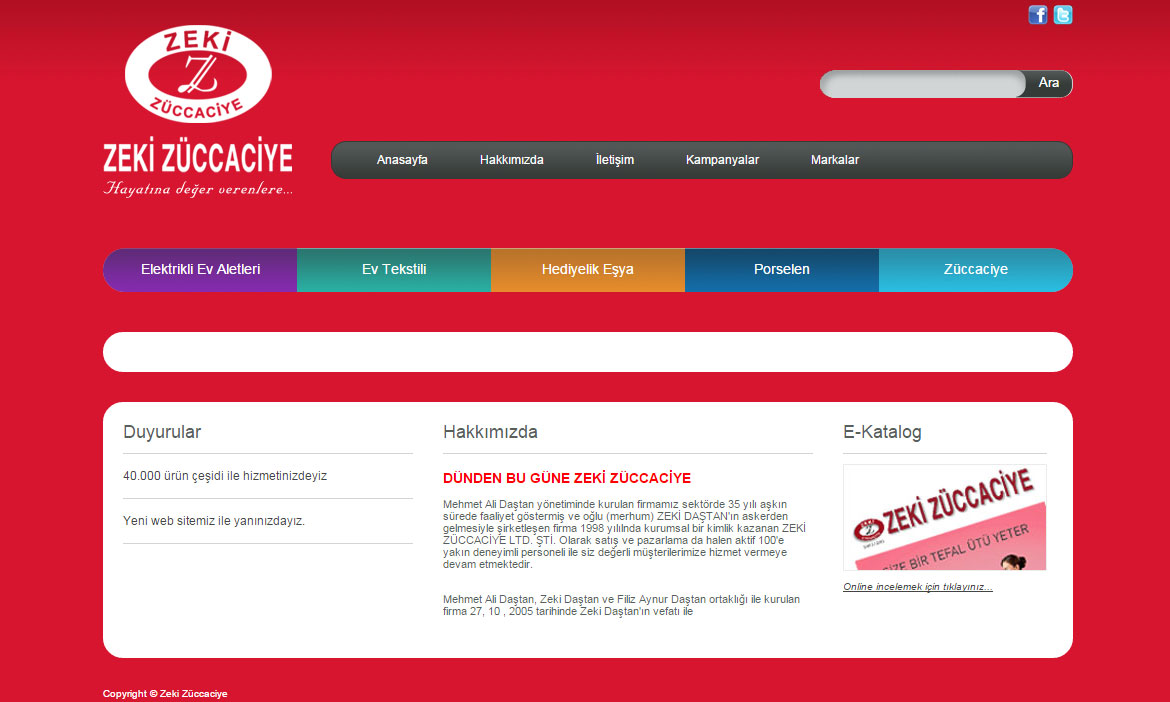Select the Züccaciye category
Viewport: 1170px width, 702px height.
tap(976, 270)
